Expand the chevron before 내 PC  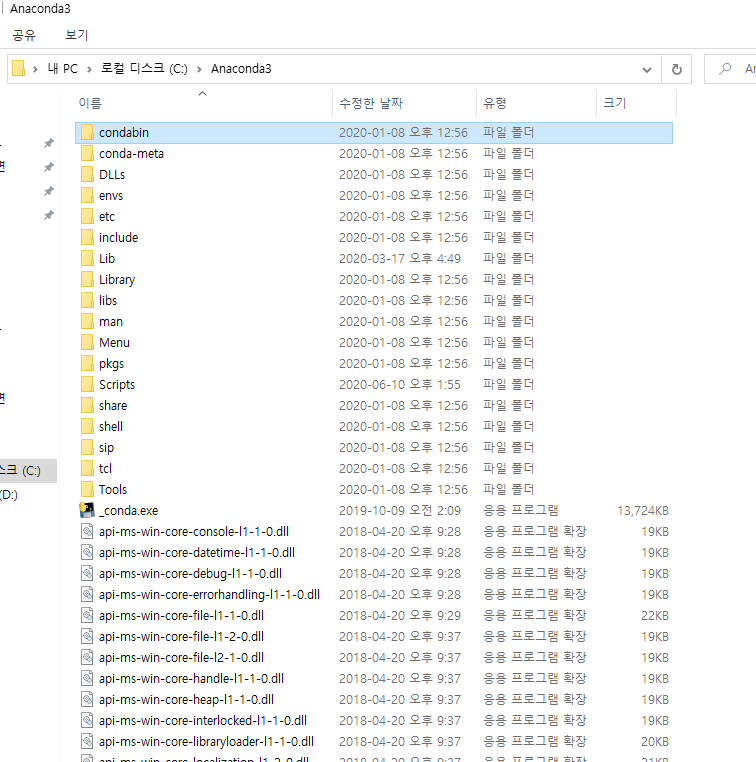pos(35,69)
